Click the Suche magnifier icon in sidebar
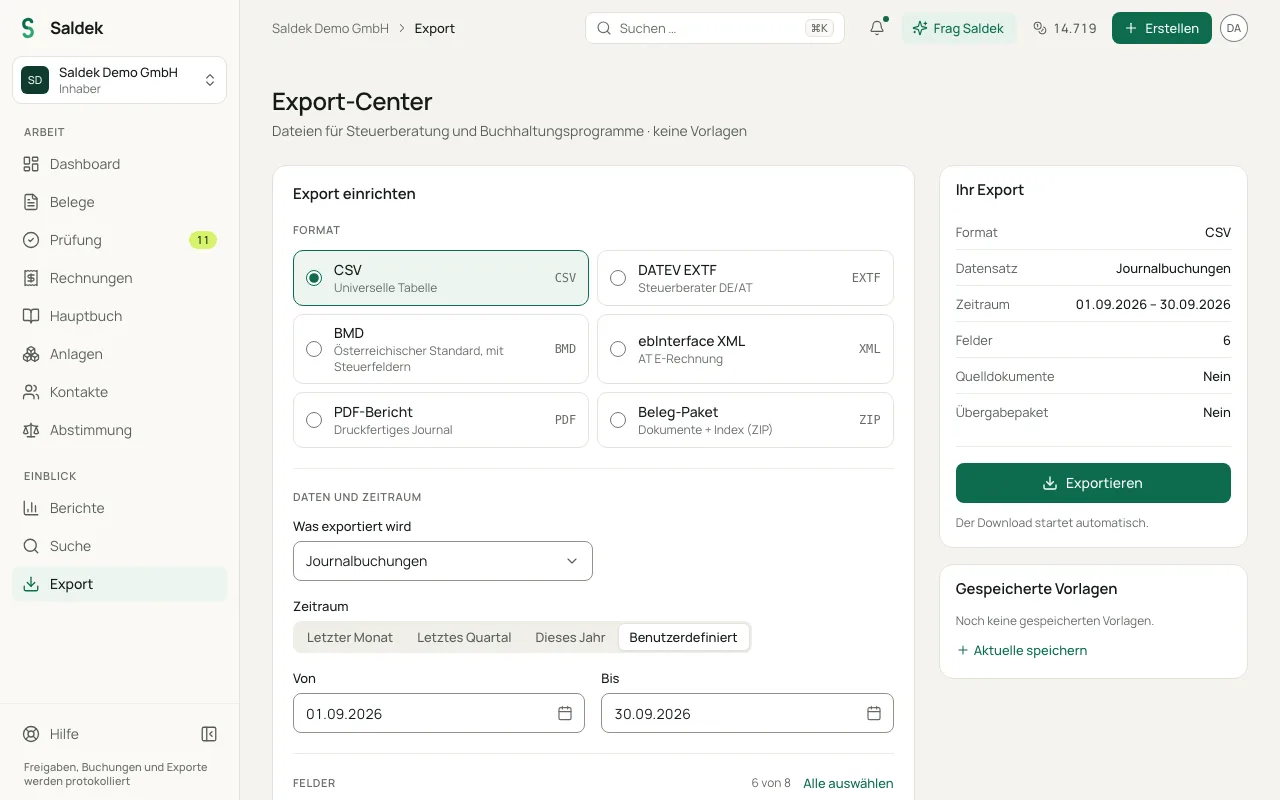Screen dimensions: 1280x800 [x=31, y=546]
